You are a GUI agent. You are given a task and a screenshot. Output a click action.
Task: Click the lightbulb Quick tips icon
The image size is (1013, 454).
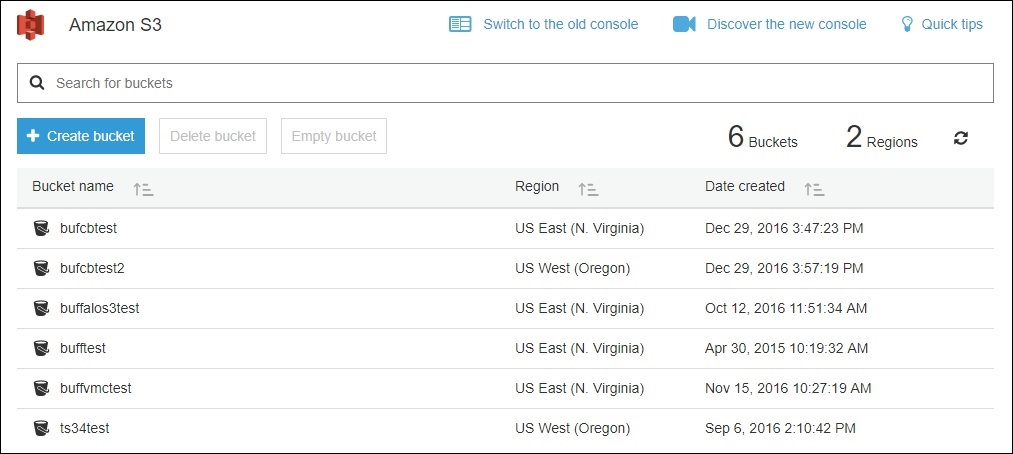(907, 24)
